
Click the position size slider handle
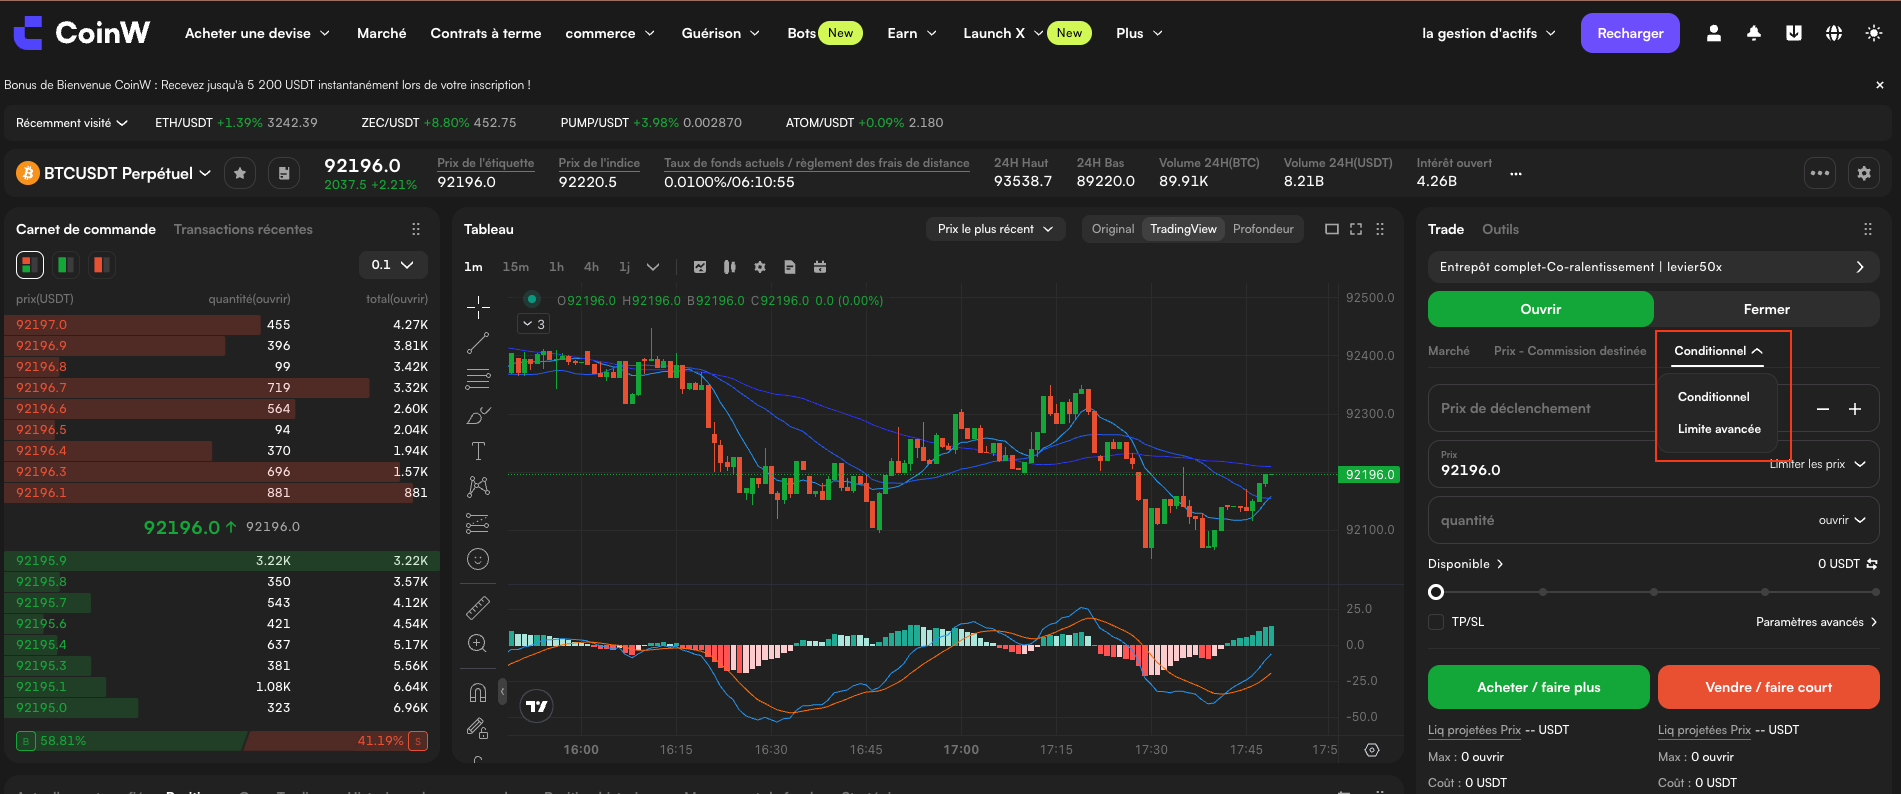(x=1436, y=592)
